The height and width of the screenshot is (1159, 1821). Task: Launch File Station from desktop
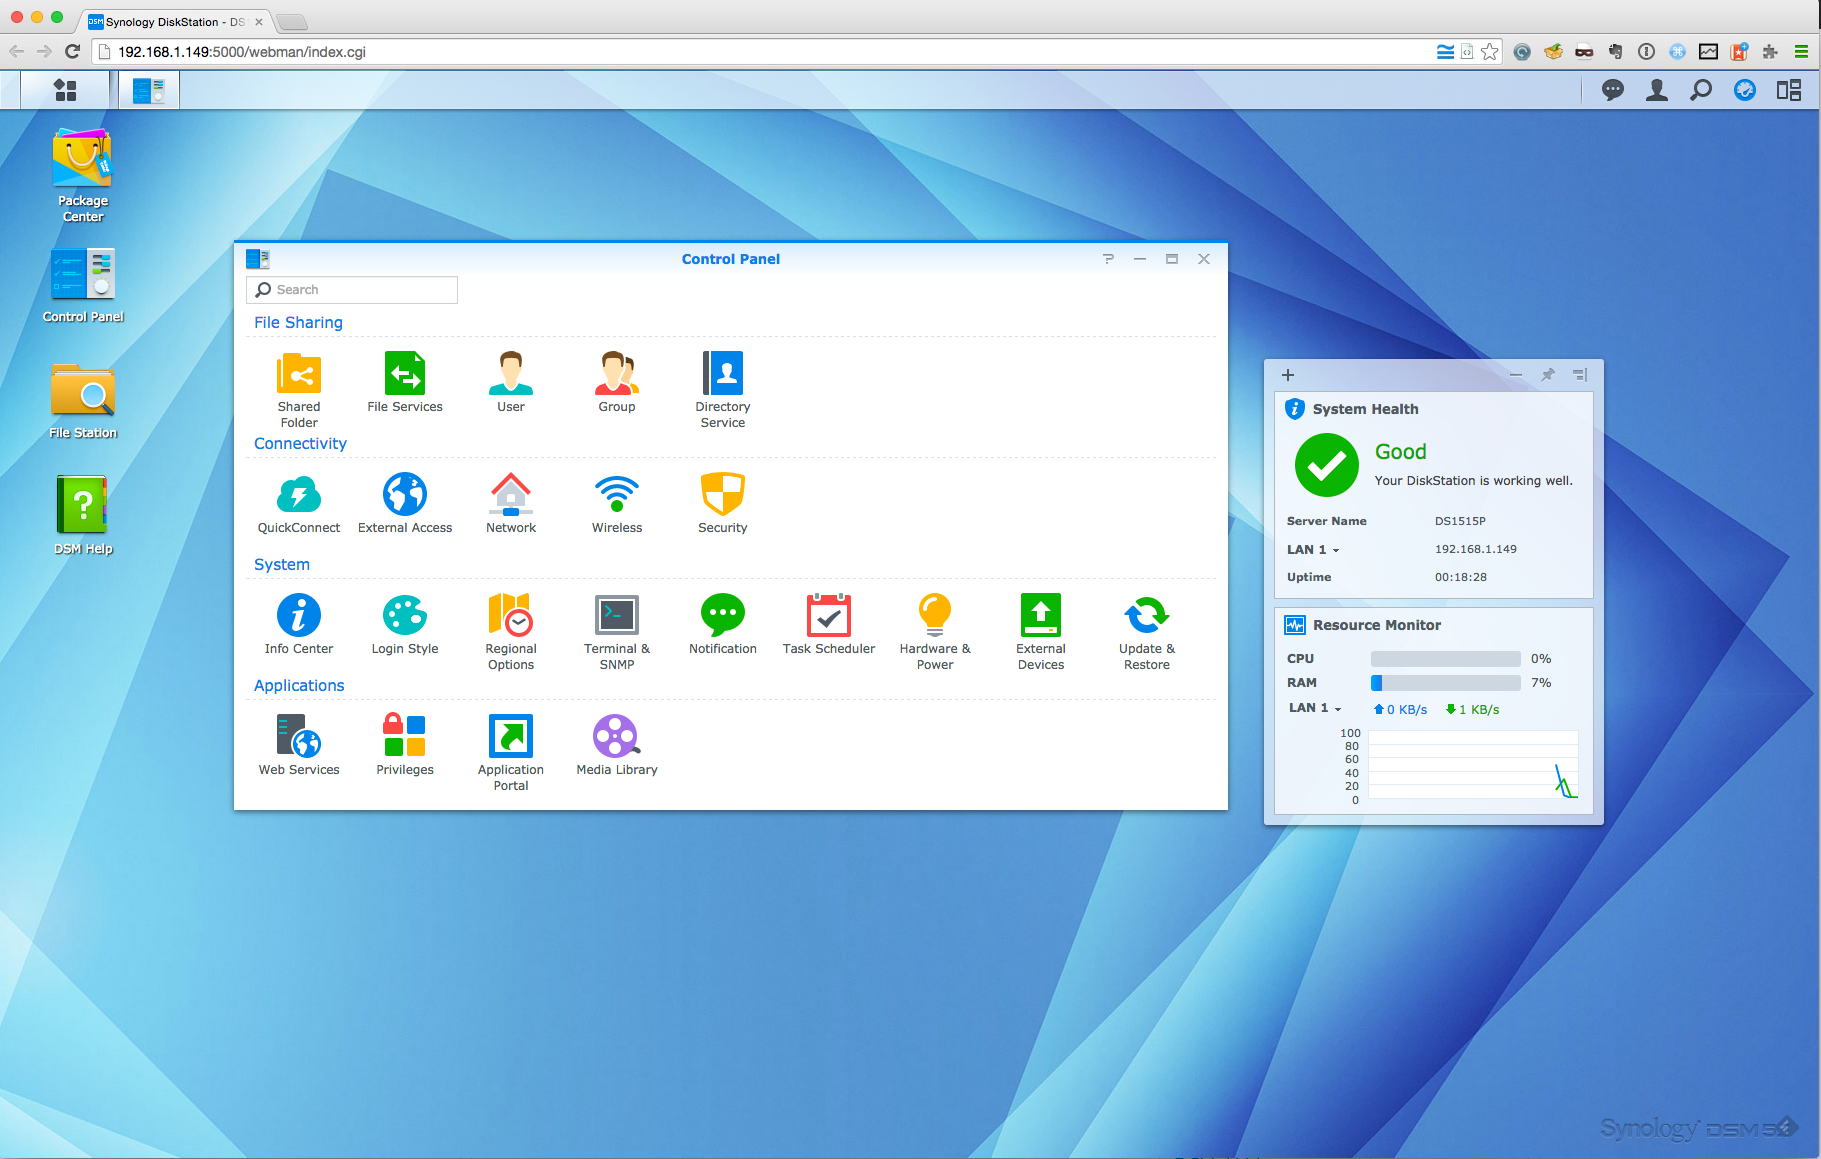coord(83,402)
